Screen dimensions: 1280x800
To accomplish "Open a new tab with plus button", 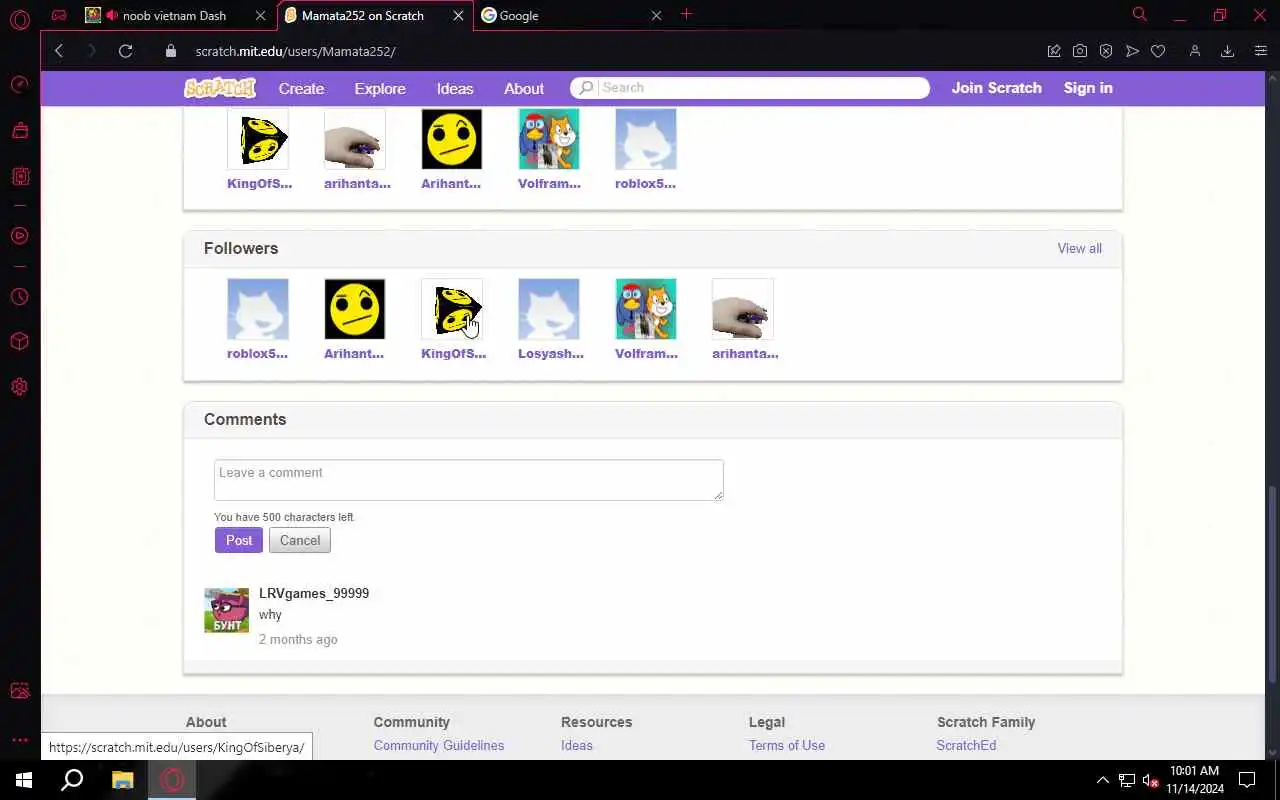I will (686, 14).
